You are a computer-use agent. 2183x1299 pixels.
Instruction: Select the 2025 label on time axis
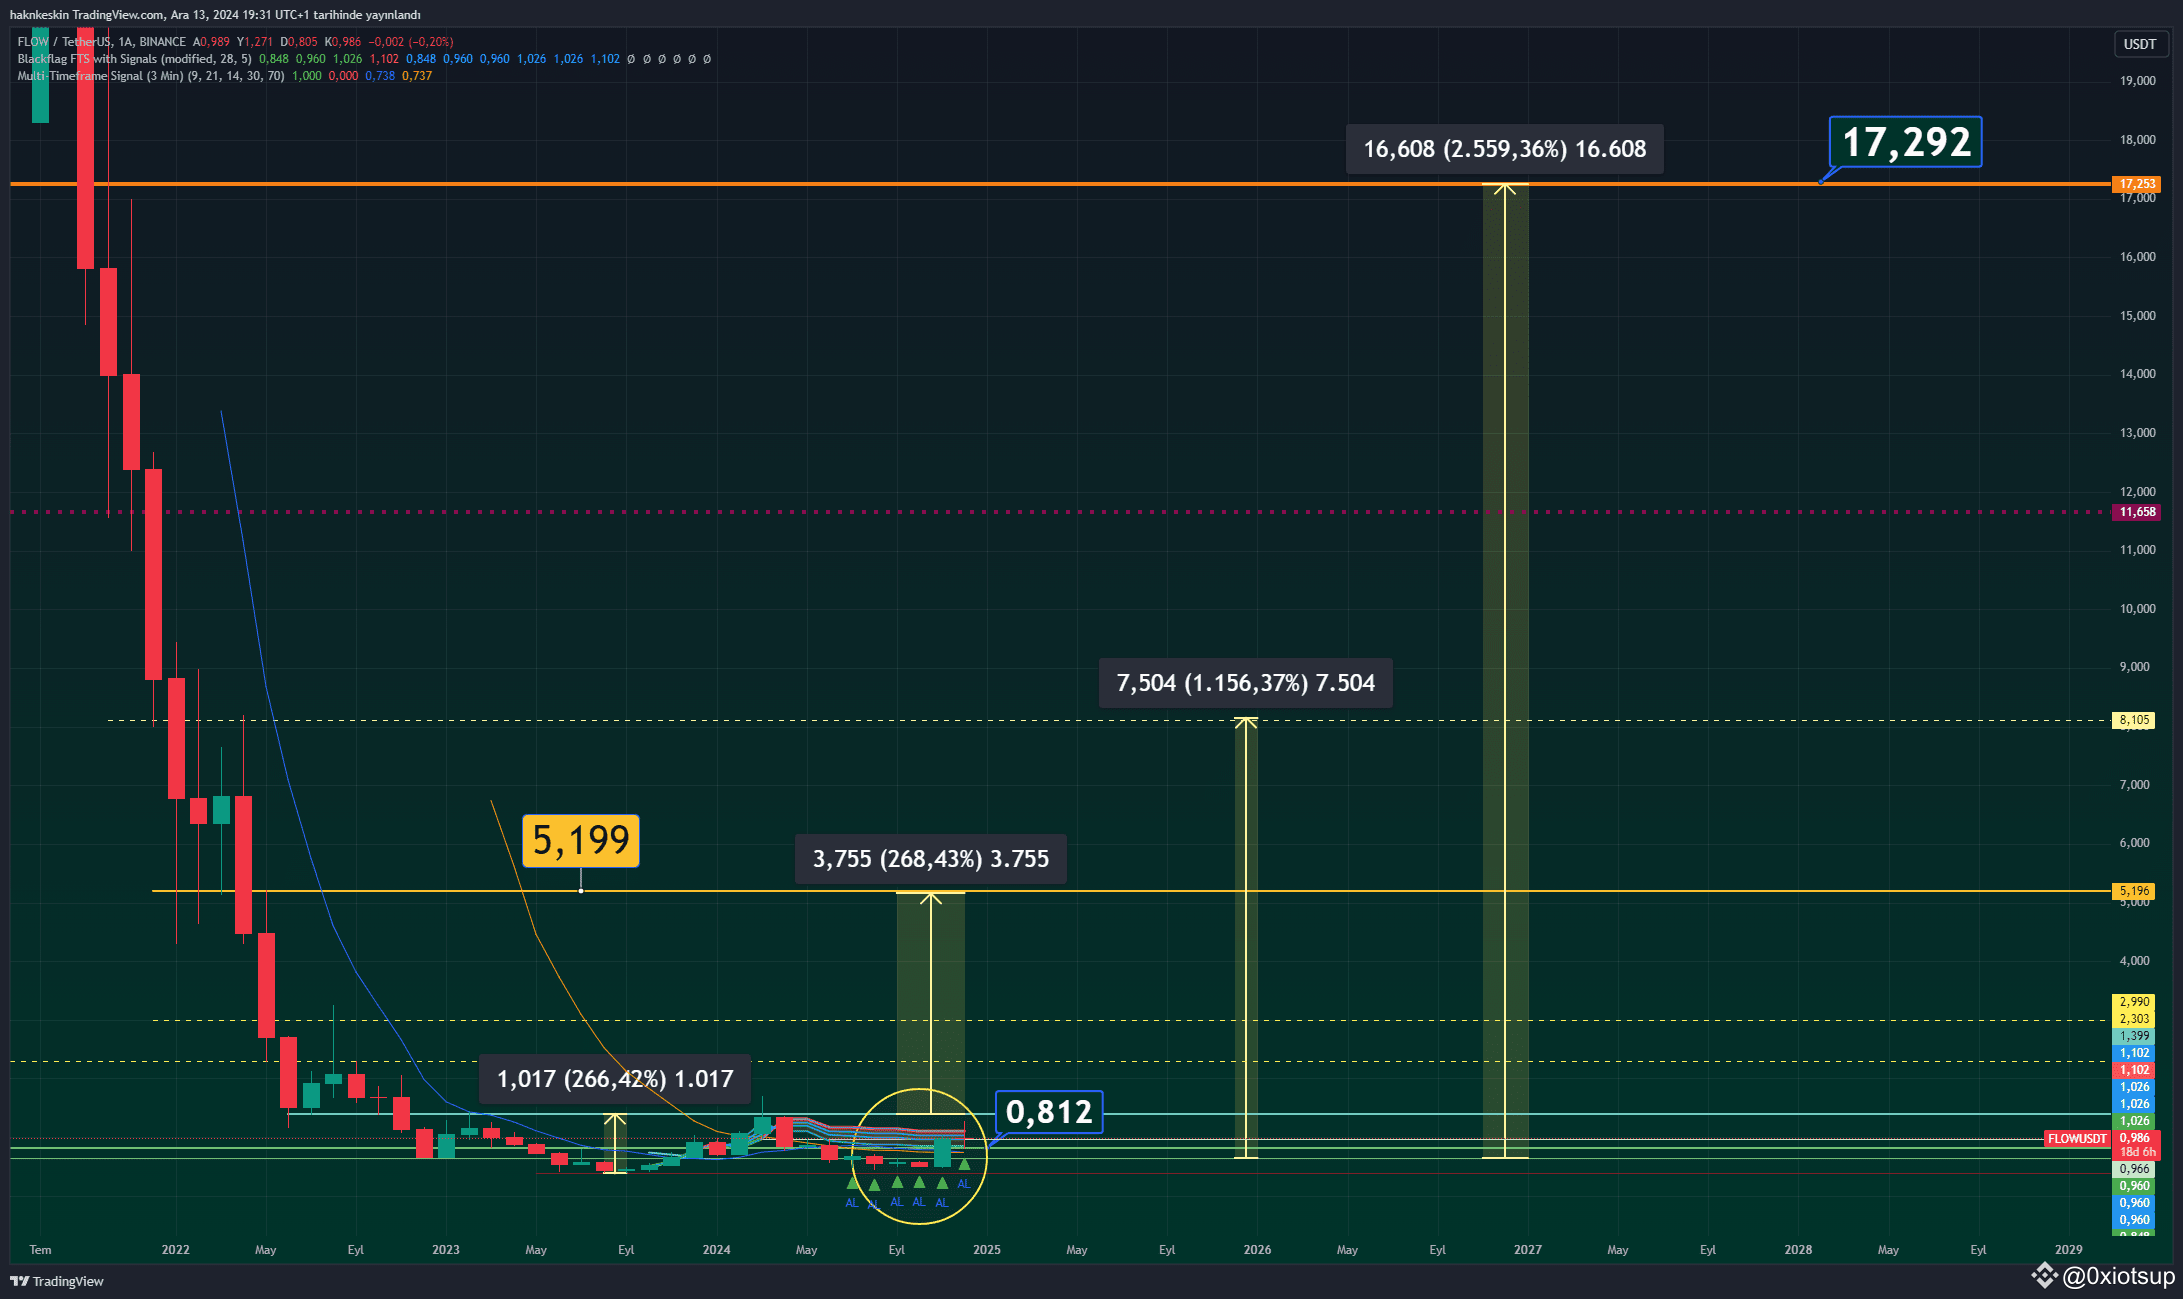click(x=986, y=1250)
